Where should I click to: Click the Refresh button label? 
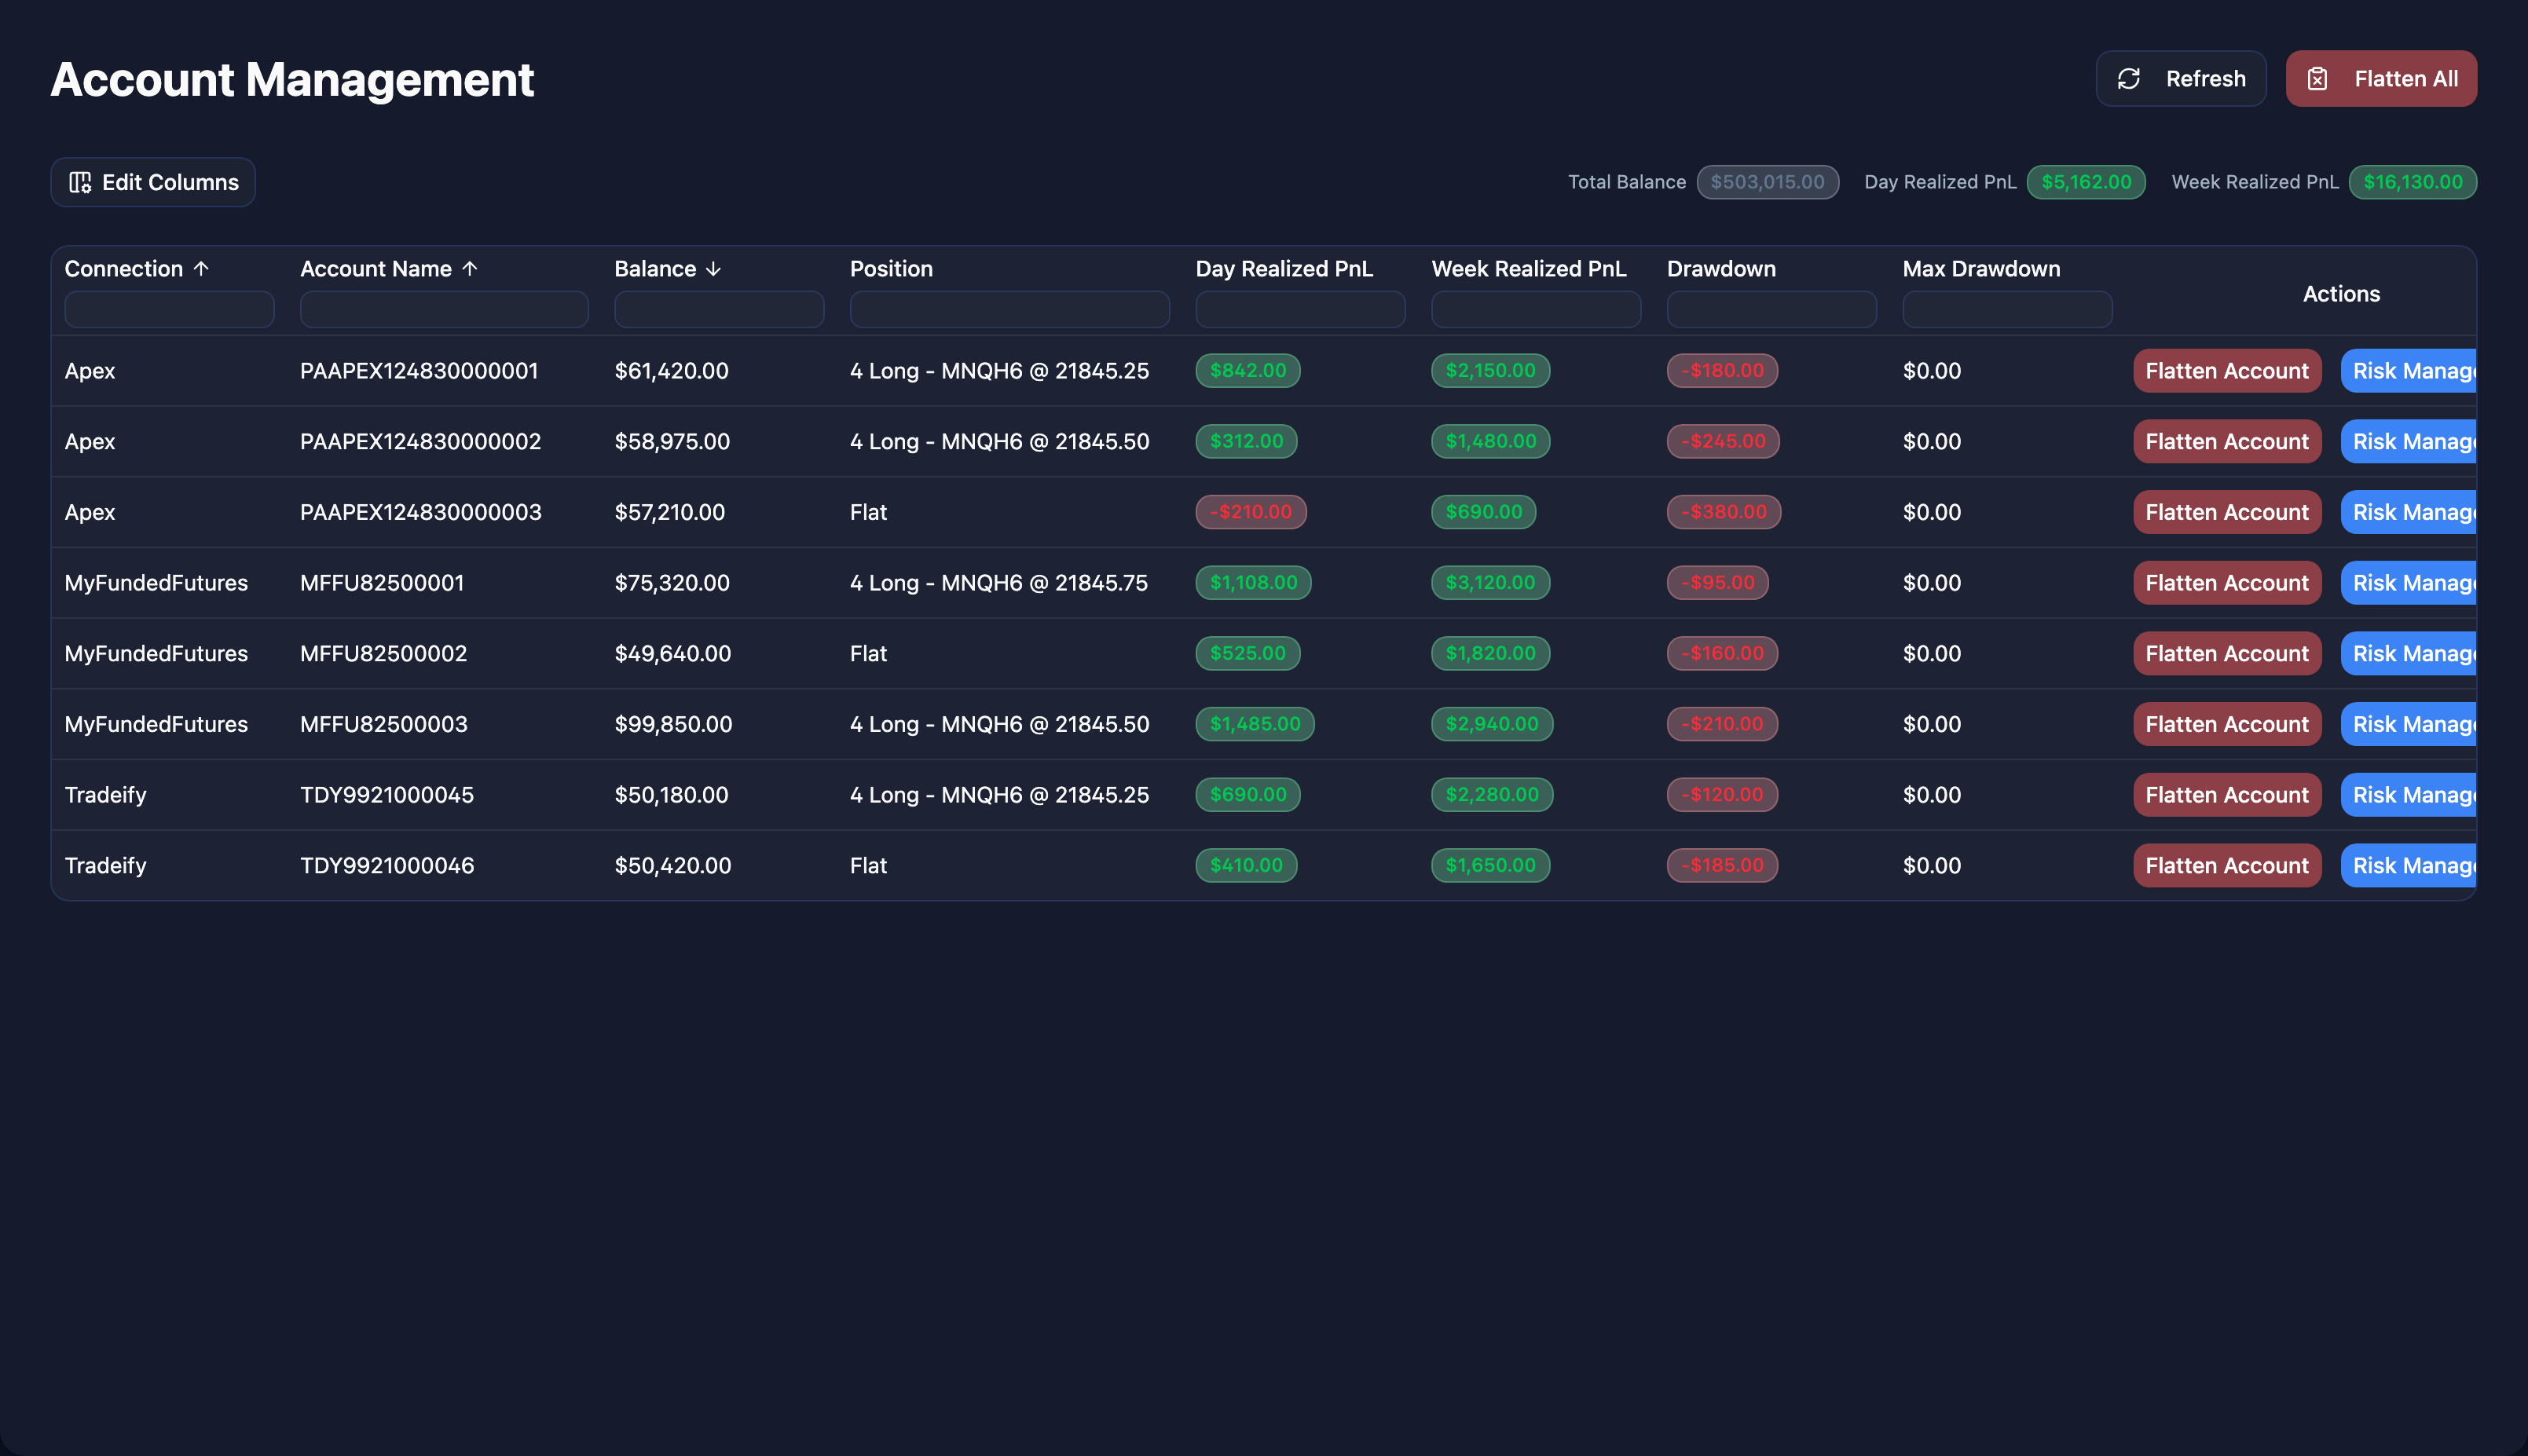click(x=2205, y=79)
